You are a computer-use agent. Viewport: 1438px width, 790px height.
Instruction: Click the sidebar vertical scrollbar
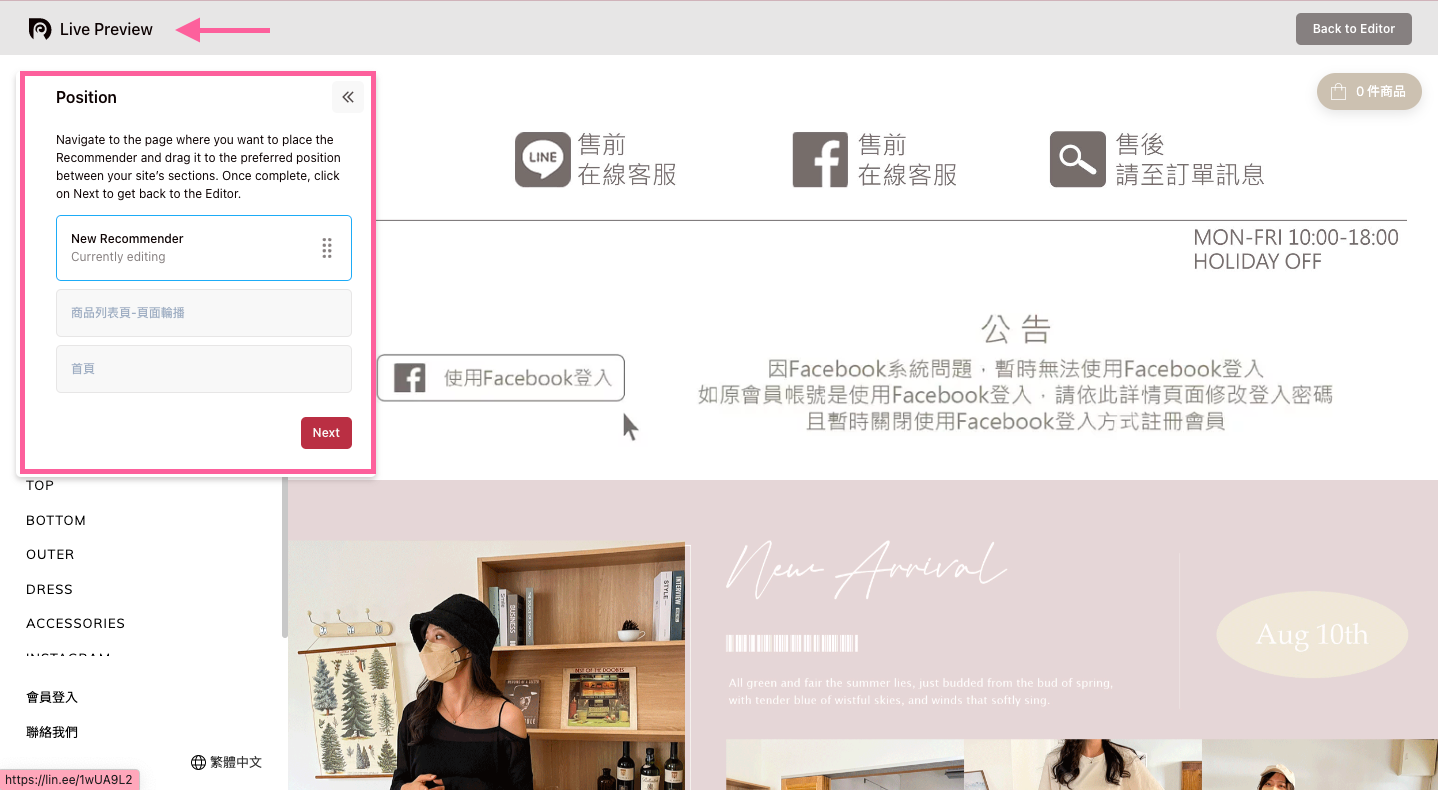(285, 558)
